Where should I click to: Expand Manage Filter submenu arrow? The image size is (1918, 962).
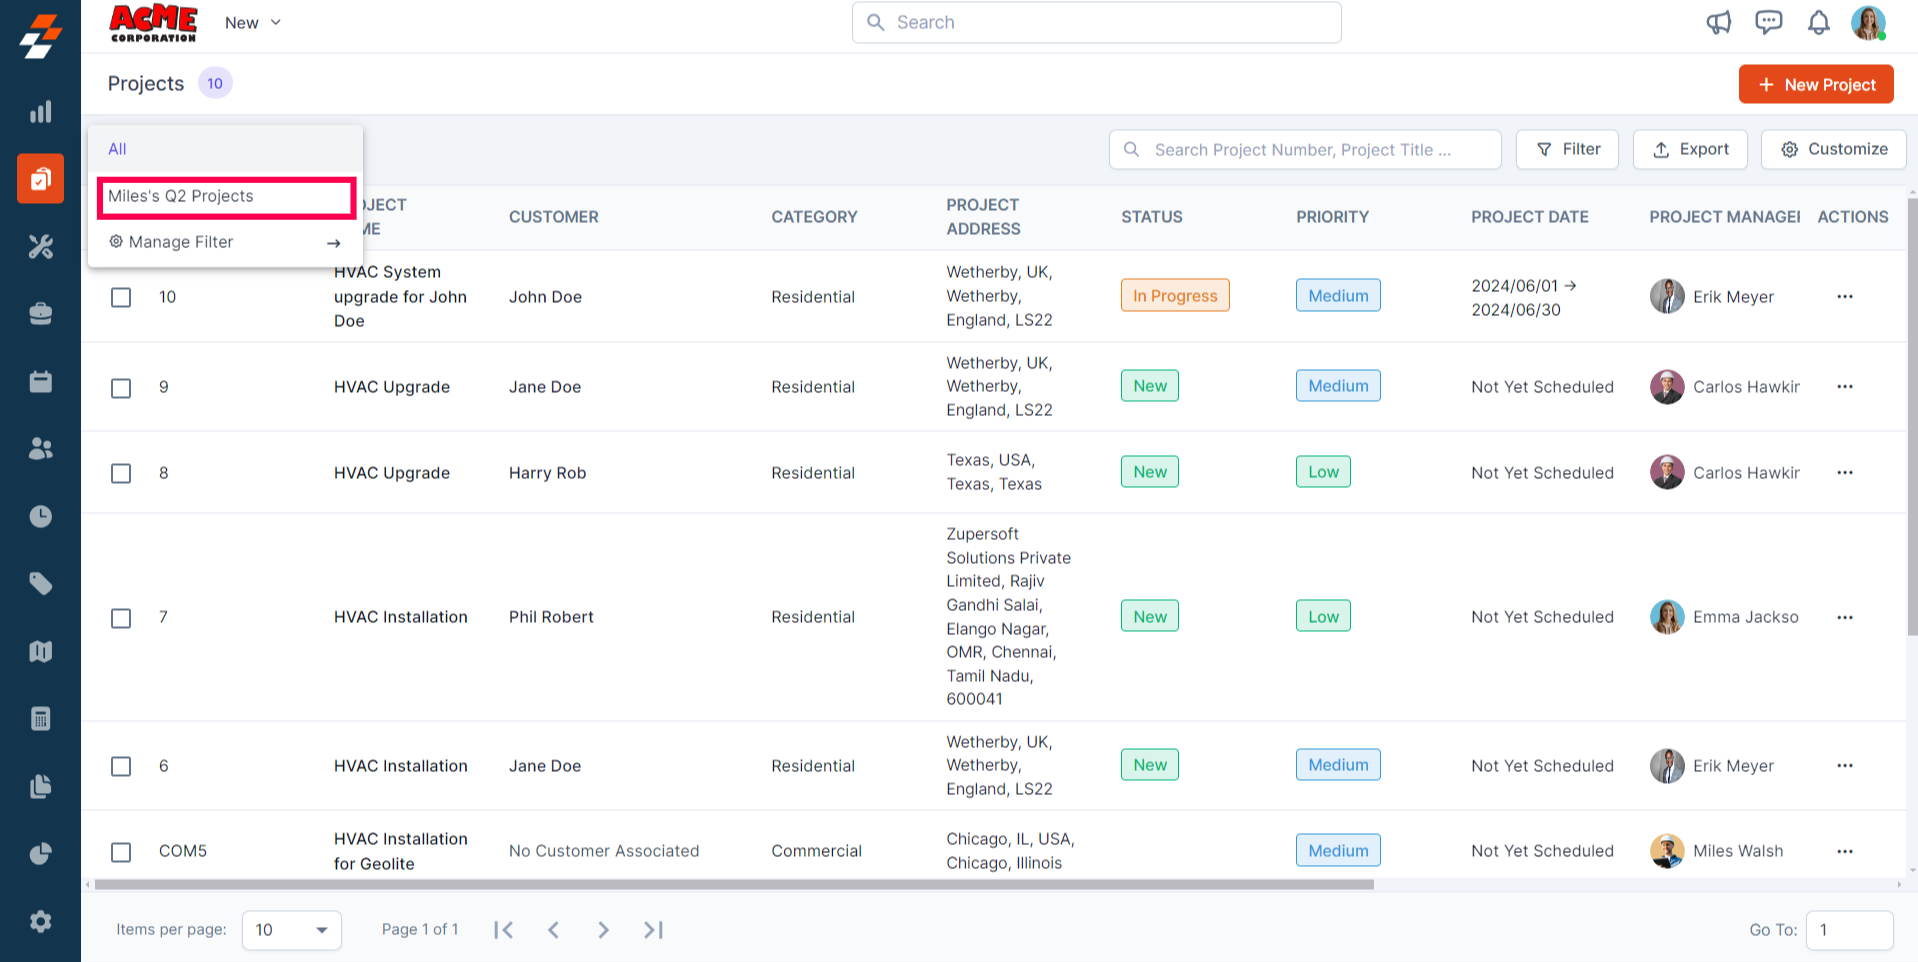coord(333,243)
